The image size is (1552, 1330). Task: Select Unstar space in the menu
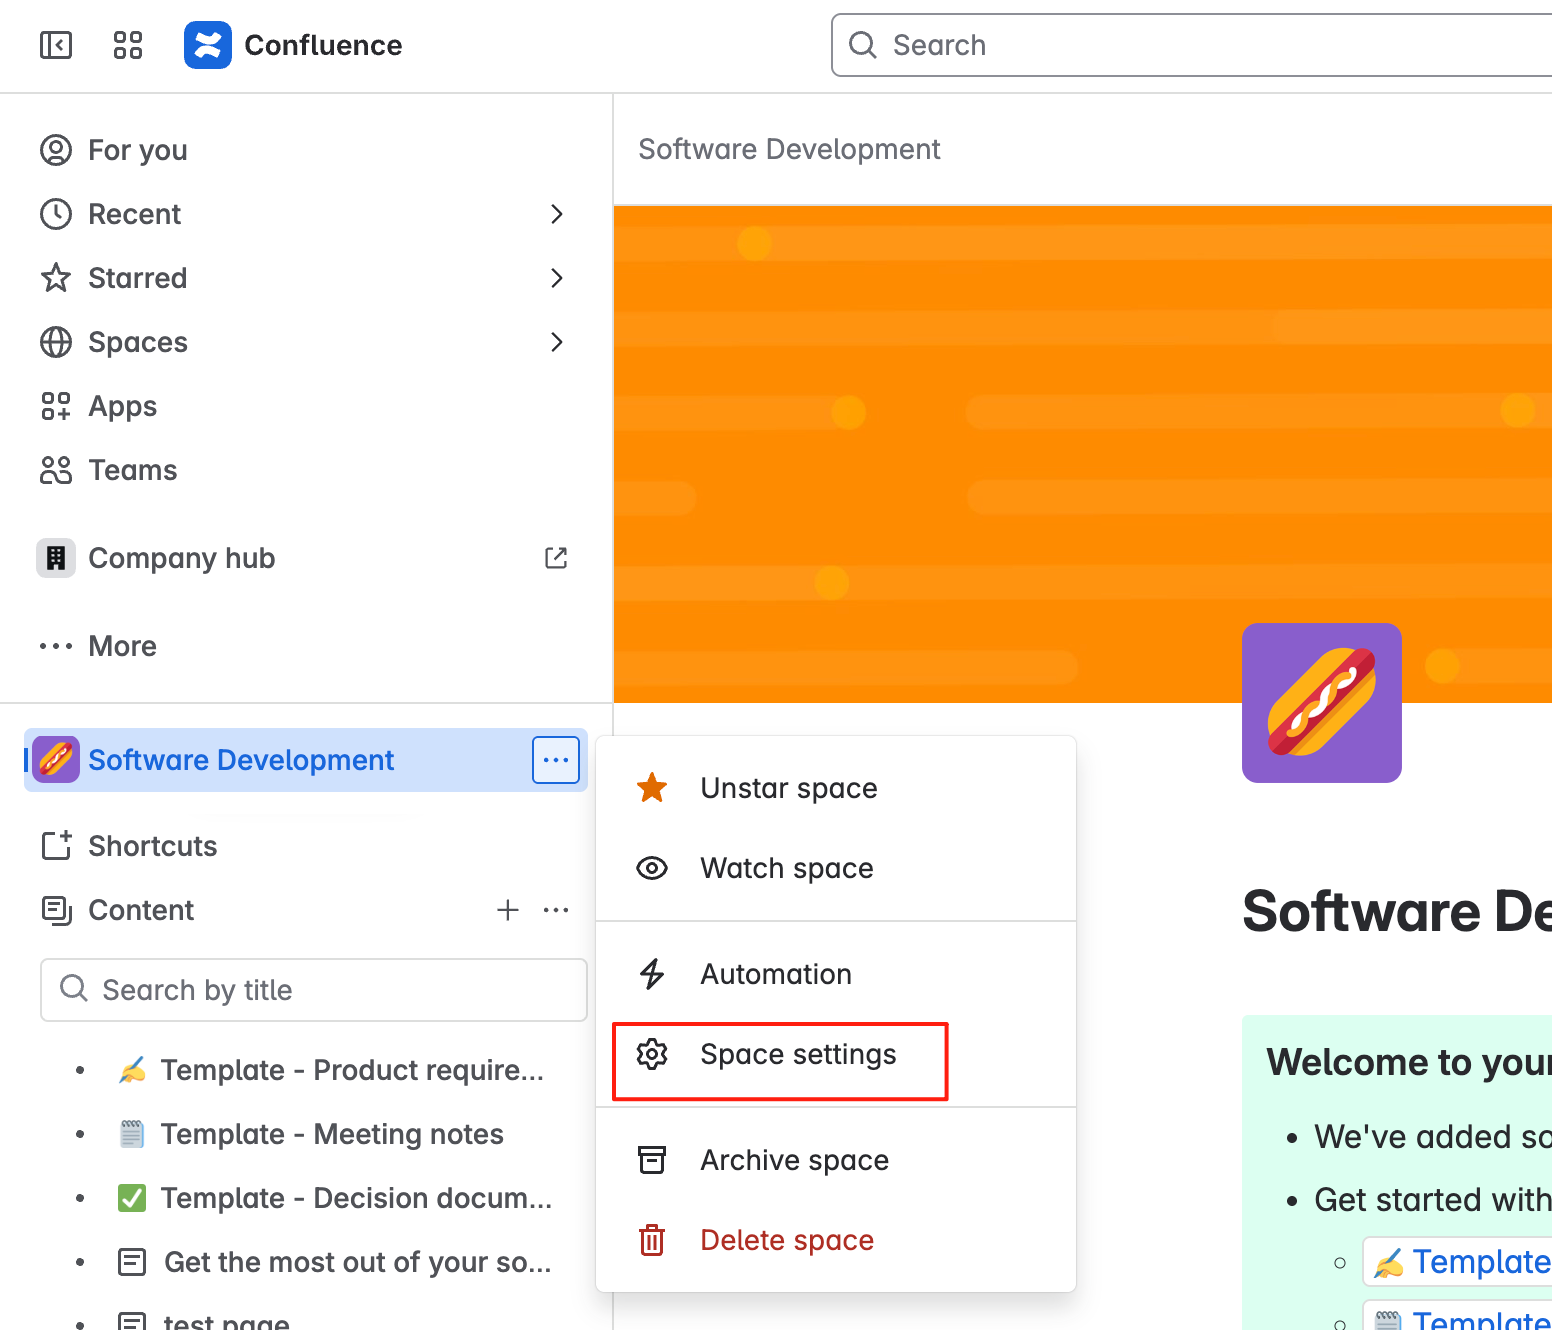(x=836, y=788)
